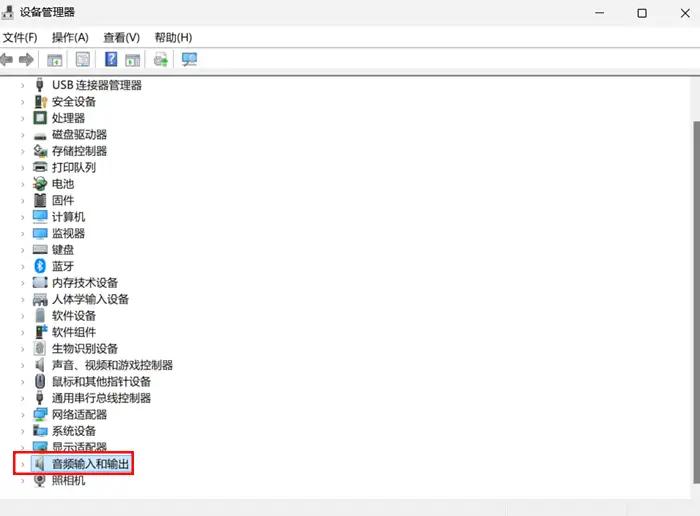The height and width of the screenshot is (516, 700).
Task: Click the forward arrow in toolbar
Action: point(27,60)
